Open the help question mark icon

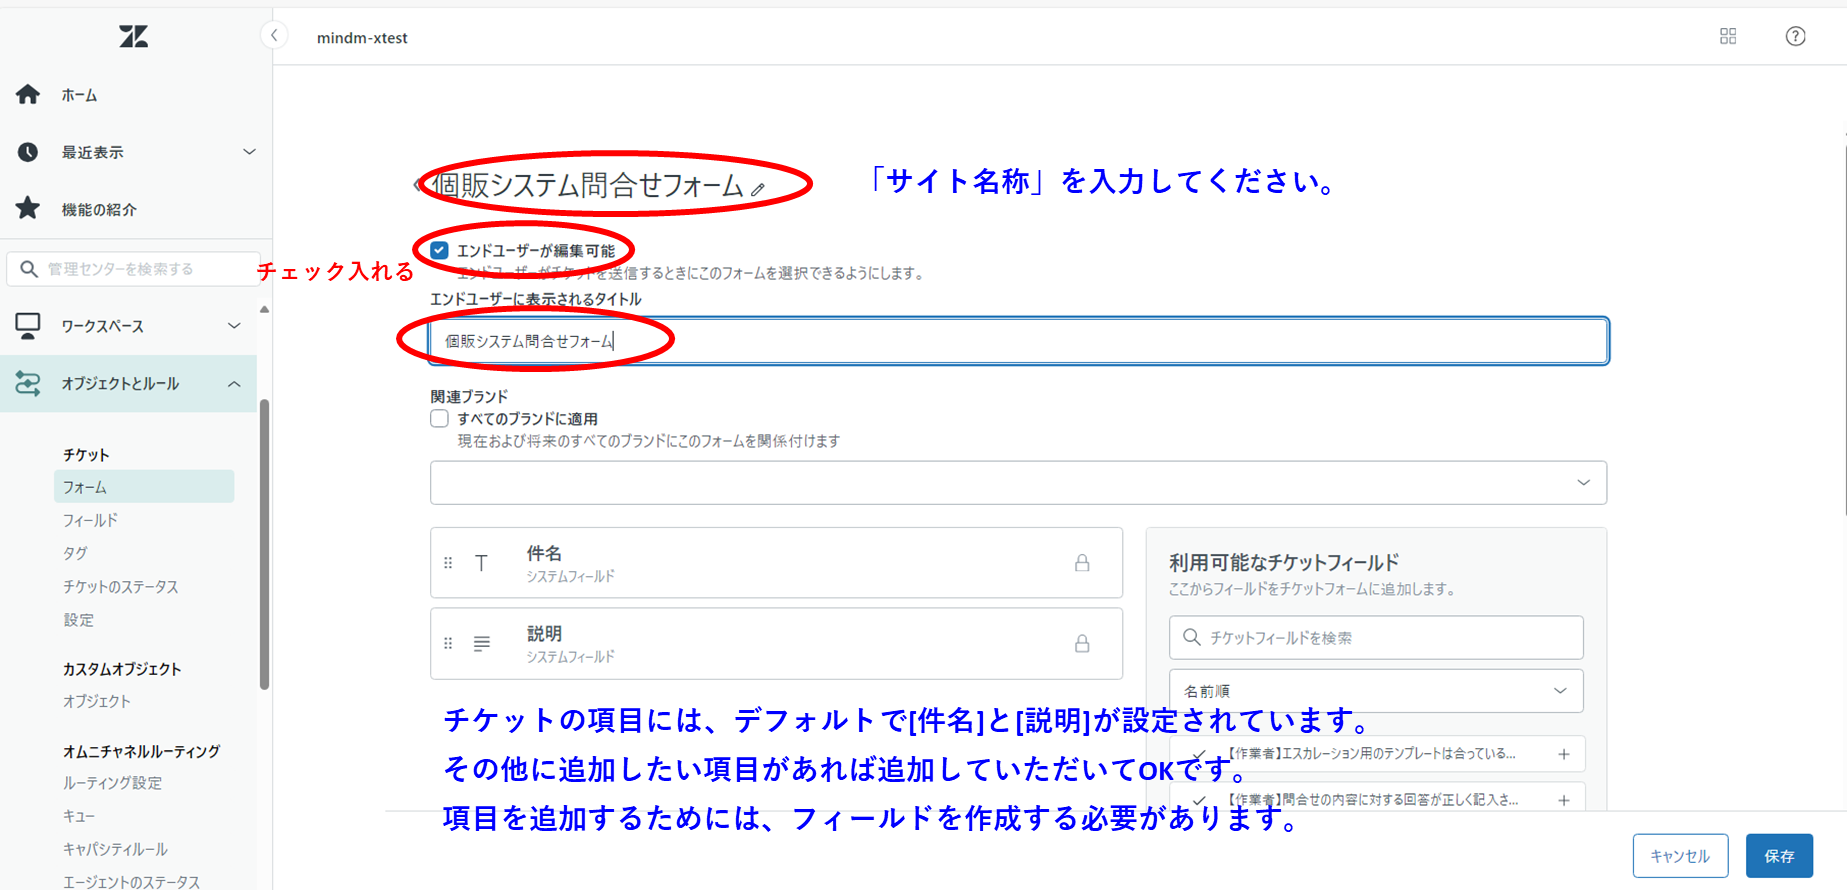click(x=1795, y=37)
